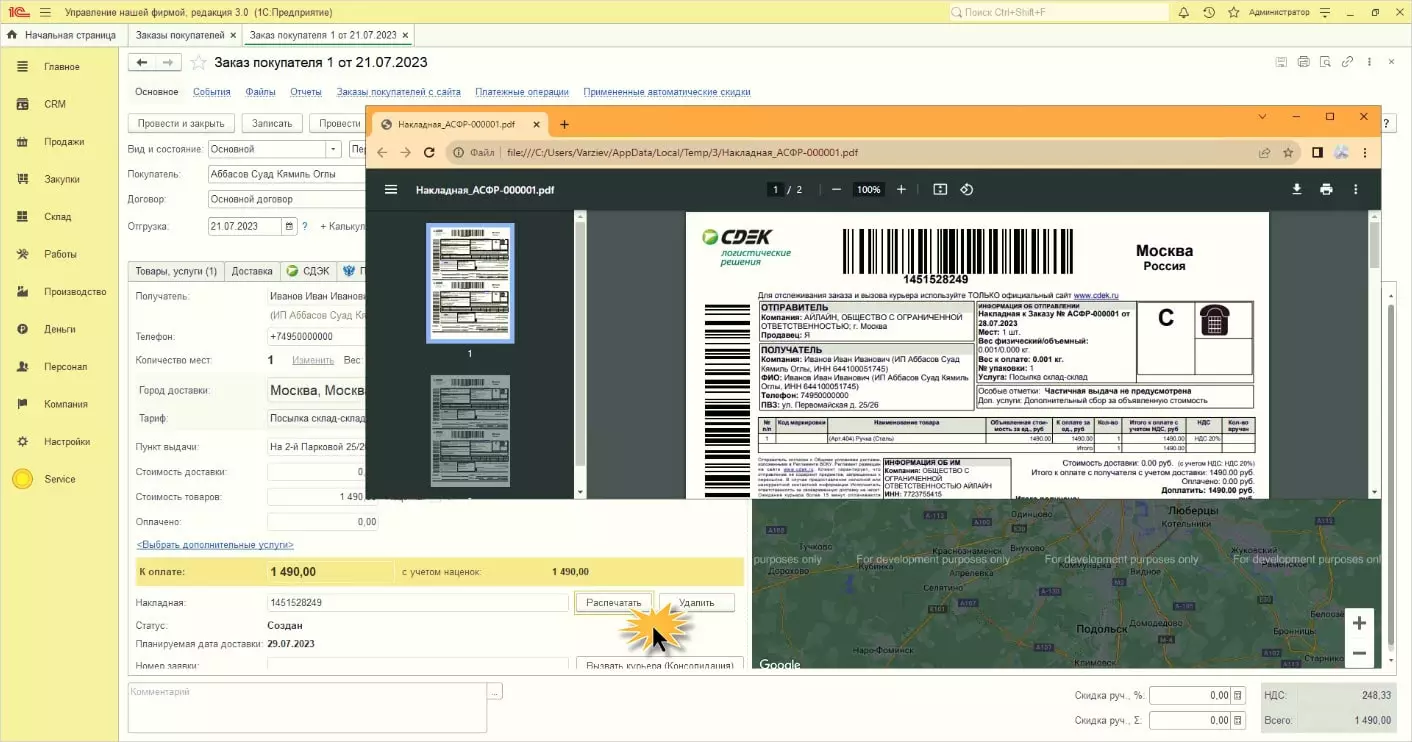Add form to favorites star

pos(198,62)
